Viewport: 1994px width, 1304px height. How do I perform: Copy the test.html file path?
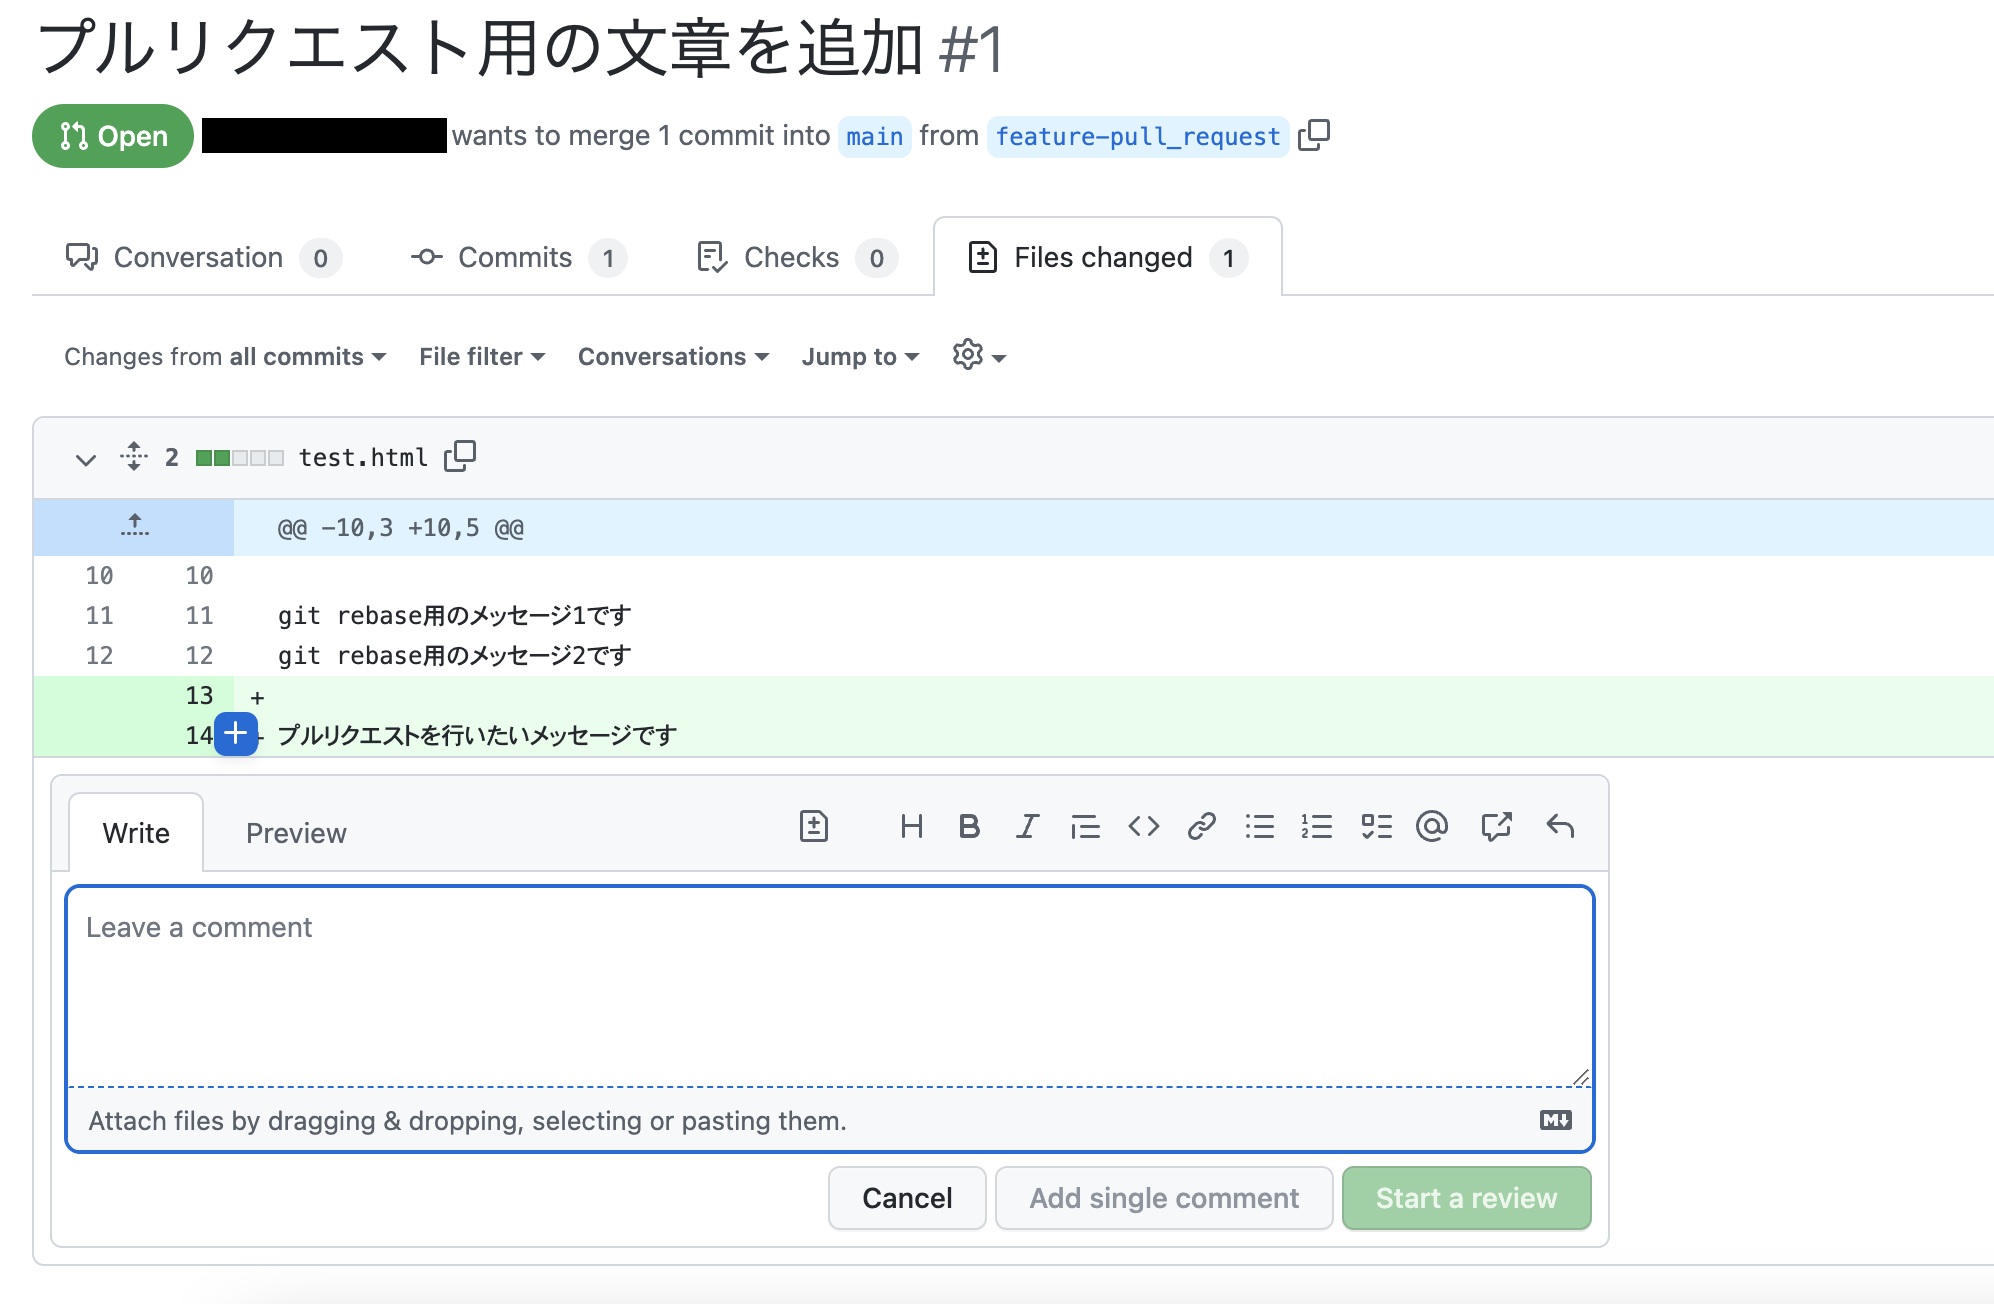[460, 456]
